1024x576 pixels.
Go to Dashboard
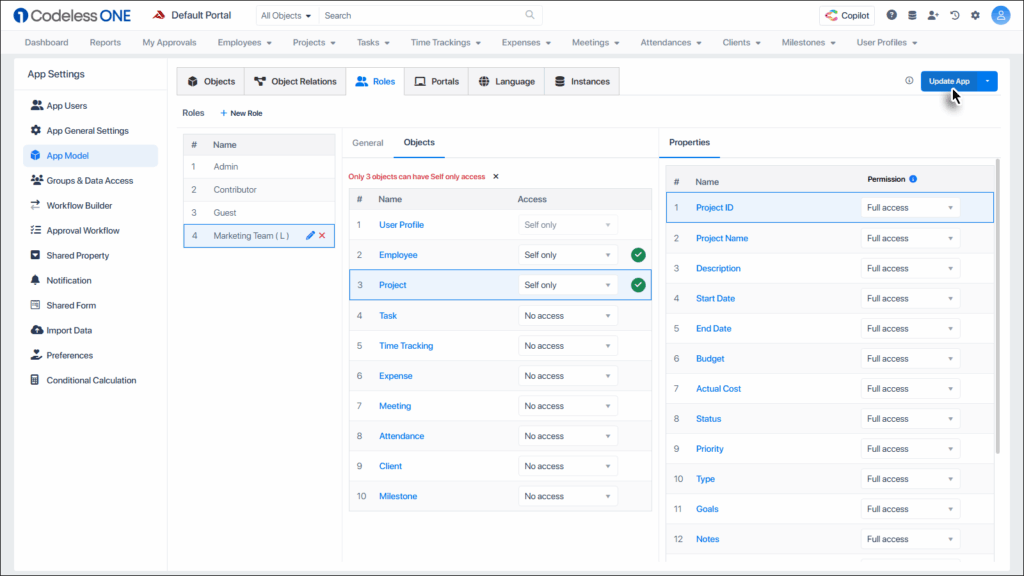[46, 42]
